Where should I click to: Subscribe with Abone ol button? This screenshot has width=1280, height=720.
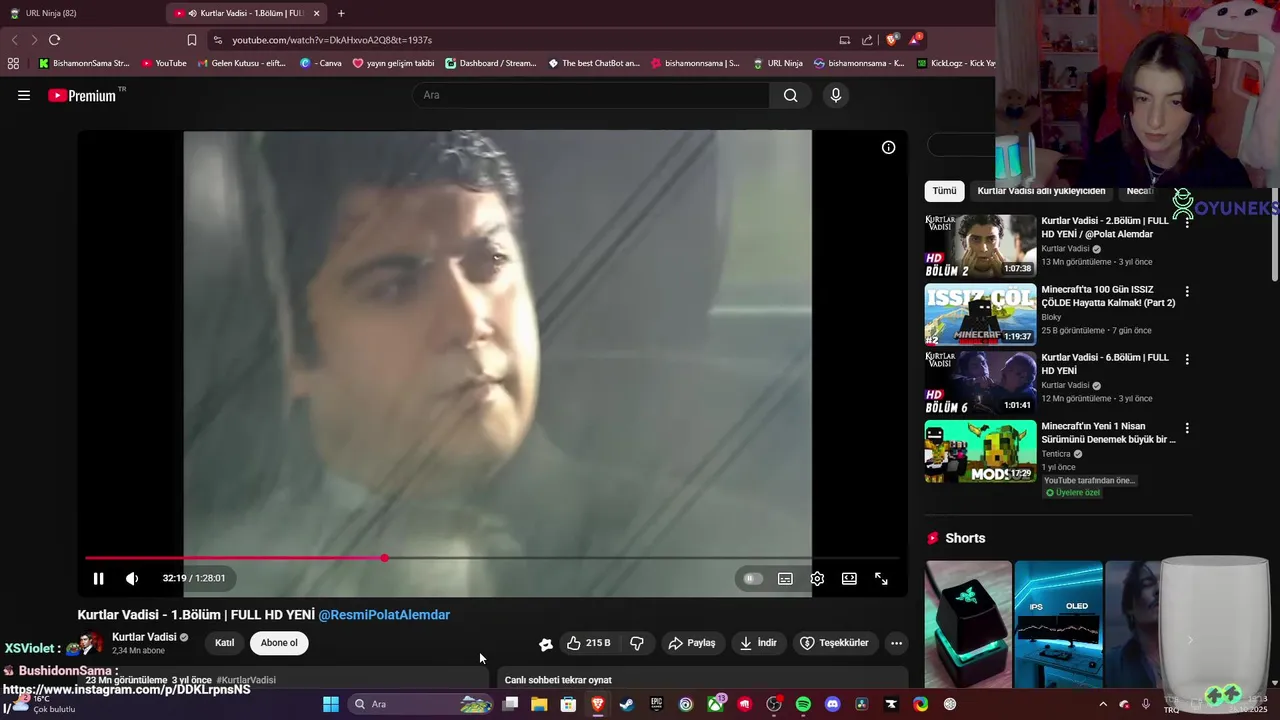pyautogui.click(x=279, y=643)
